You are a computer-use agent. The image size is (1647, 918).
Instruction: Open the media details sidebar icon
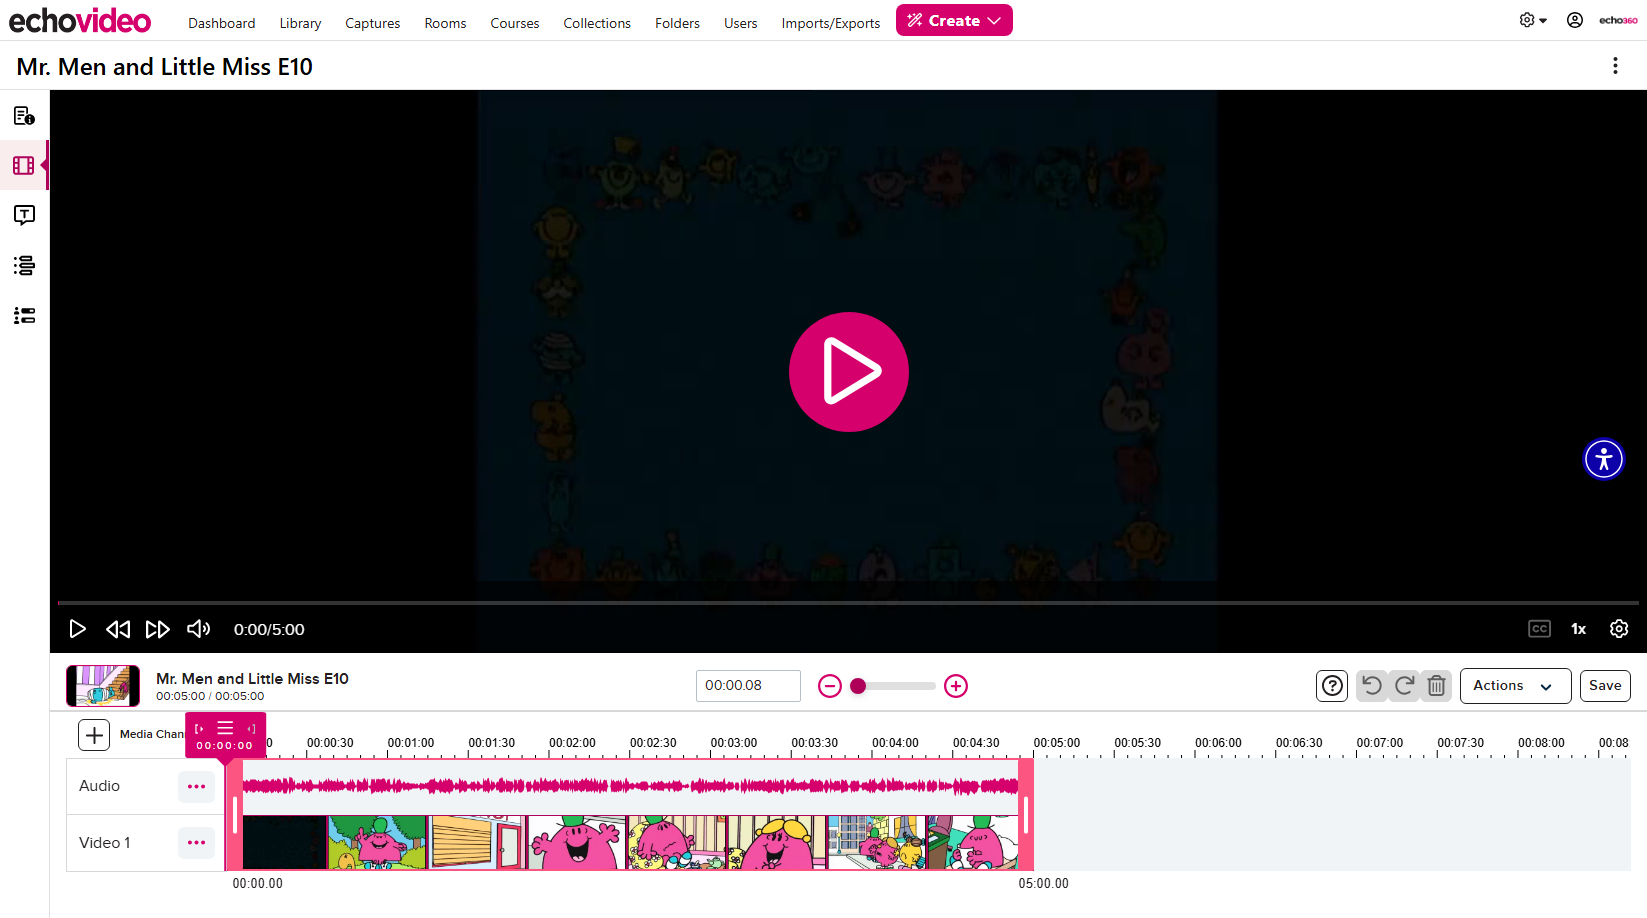24,116
